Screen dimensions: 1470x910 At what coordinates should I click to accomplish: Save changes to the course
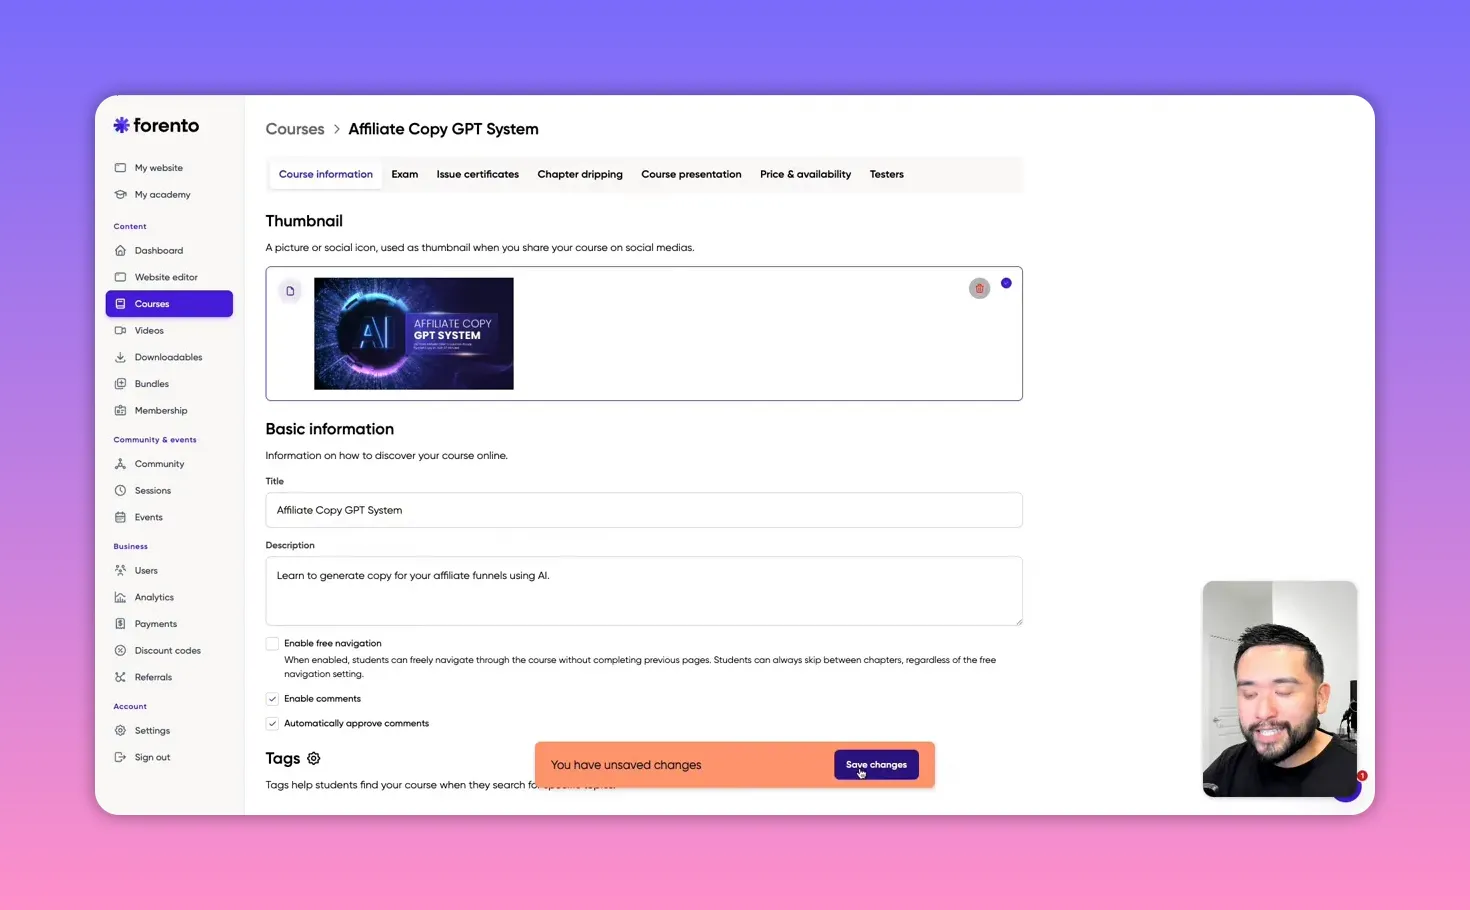pos(876,764)
